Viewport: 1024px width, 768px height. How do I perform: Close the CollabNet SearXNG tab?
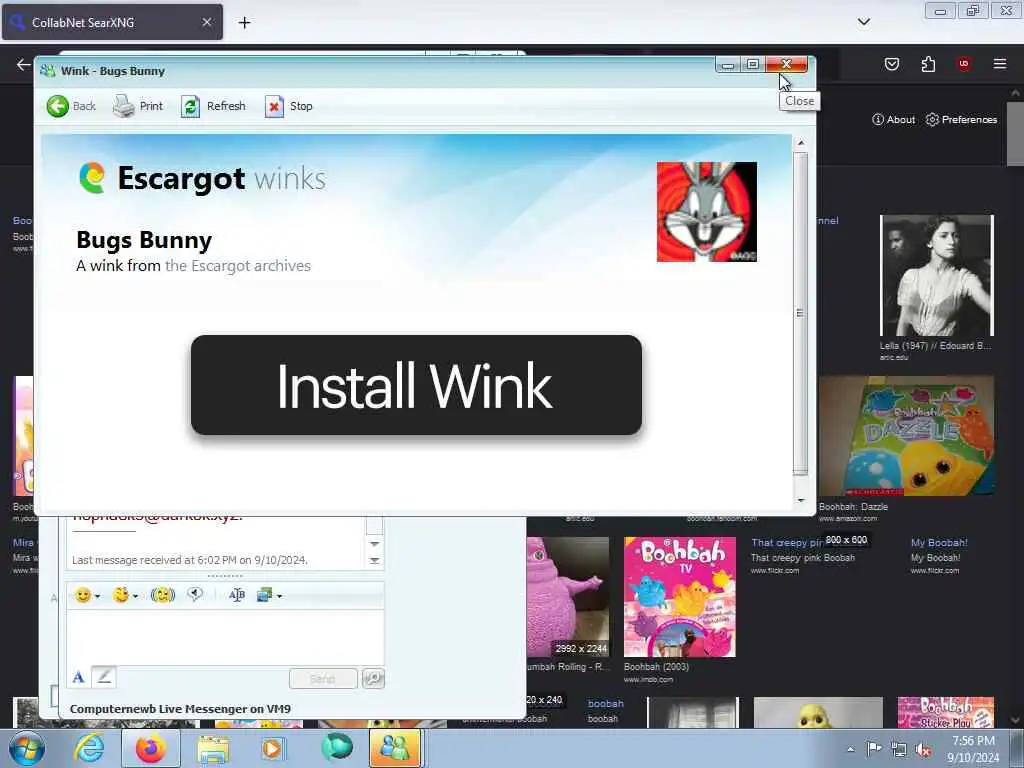tap(206, 22)
